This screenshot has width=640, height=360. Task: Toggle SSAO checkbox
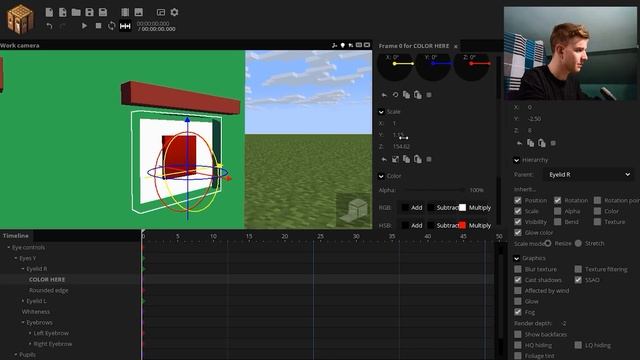pos(578,280)
